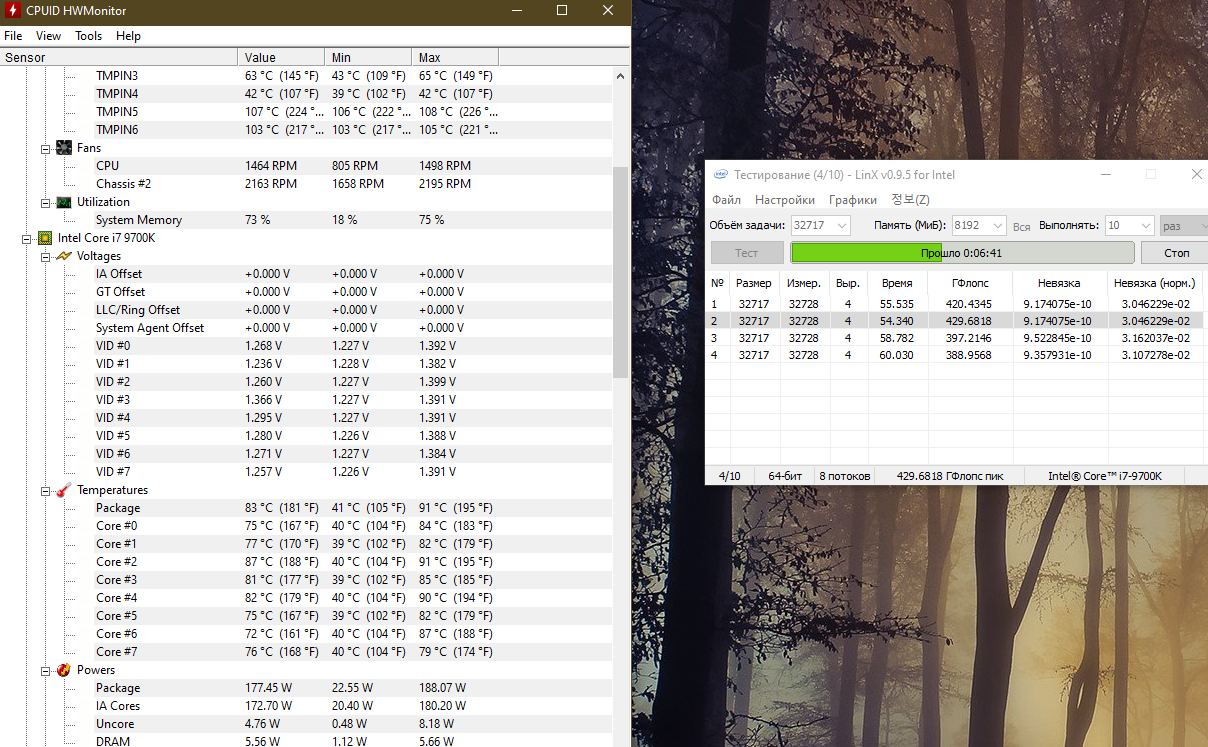
Task: Click the HWMonitor scrollbar up arrow
Action: pyautogui.click(x=621, y=76)
